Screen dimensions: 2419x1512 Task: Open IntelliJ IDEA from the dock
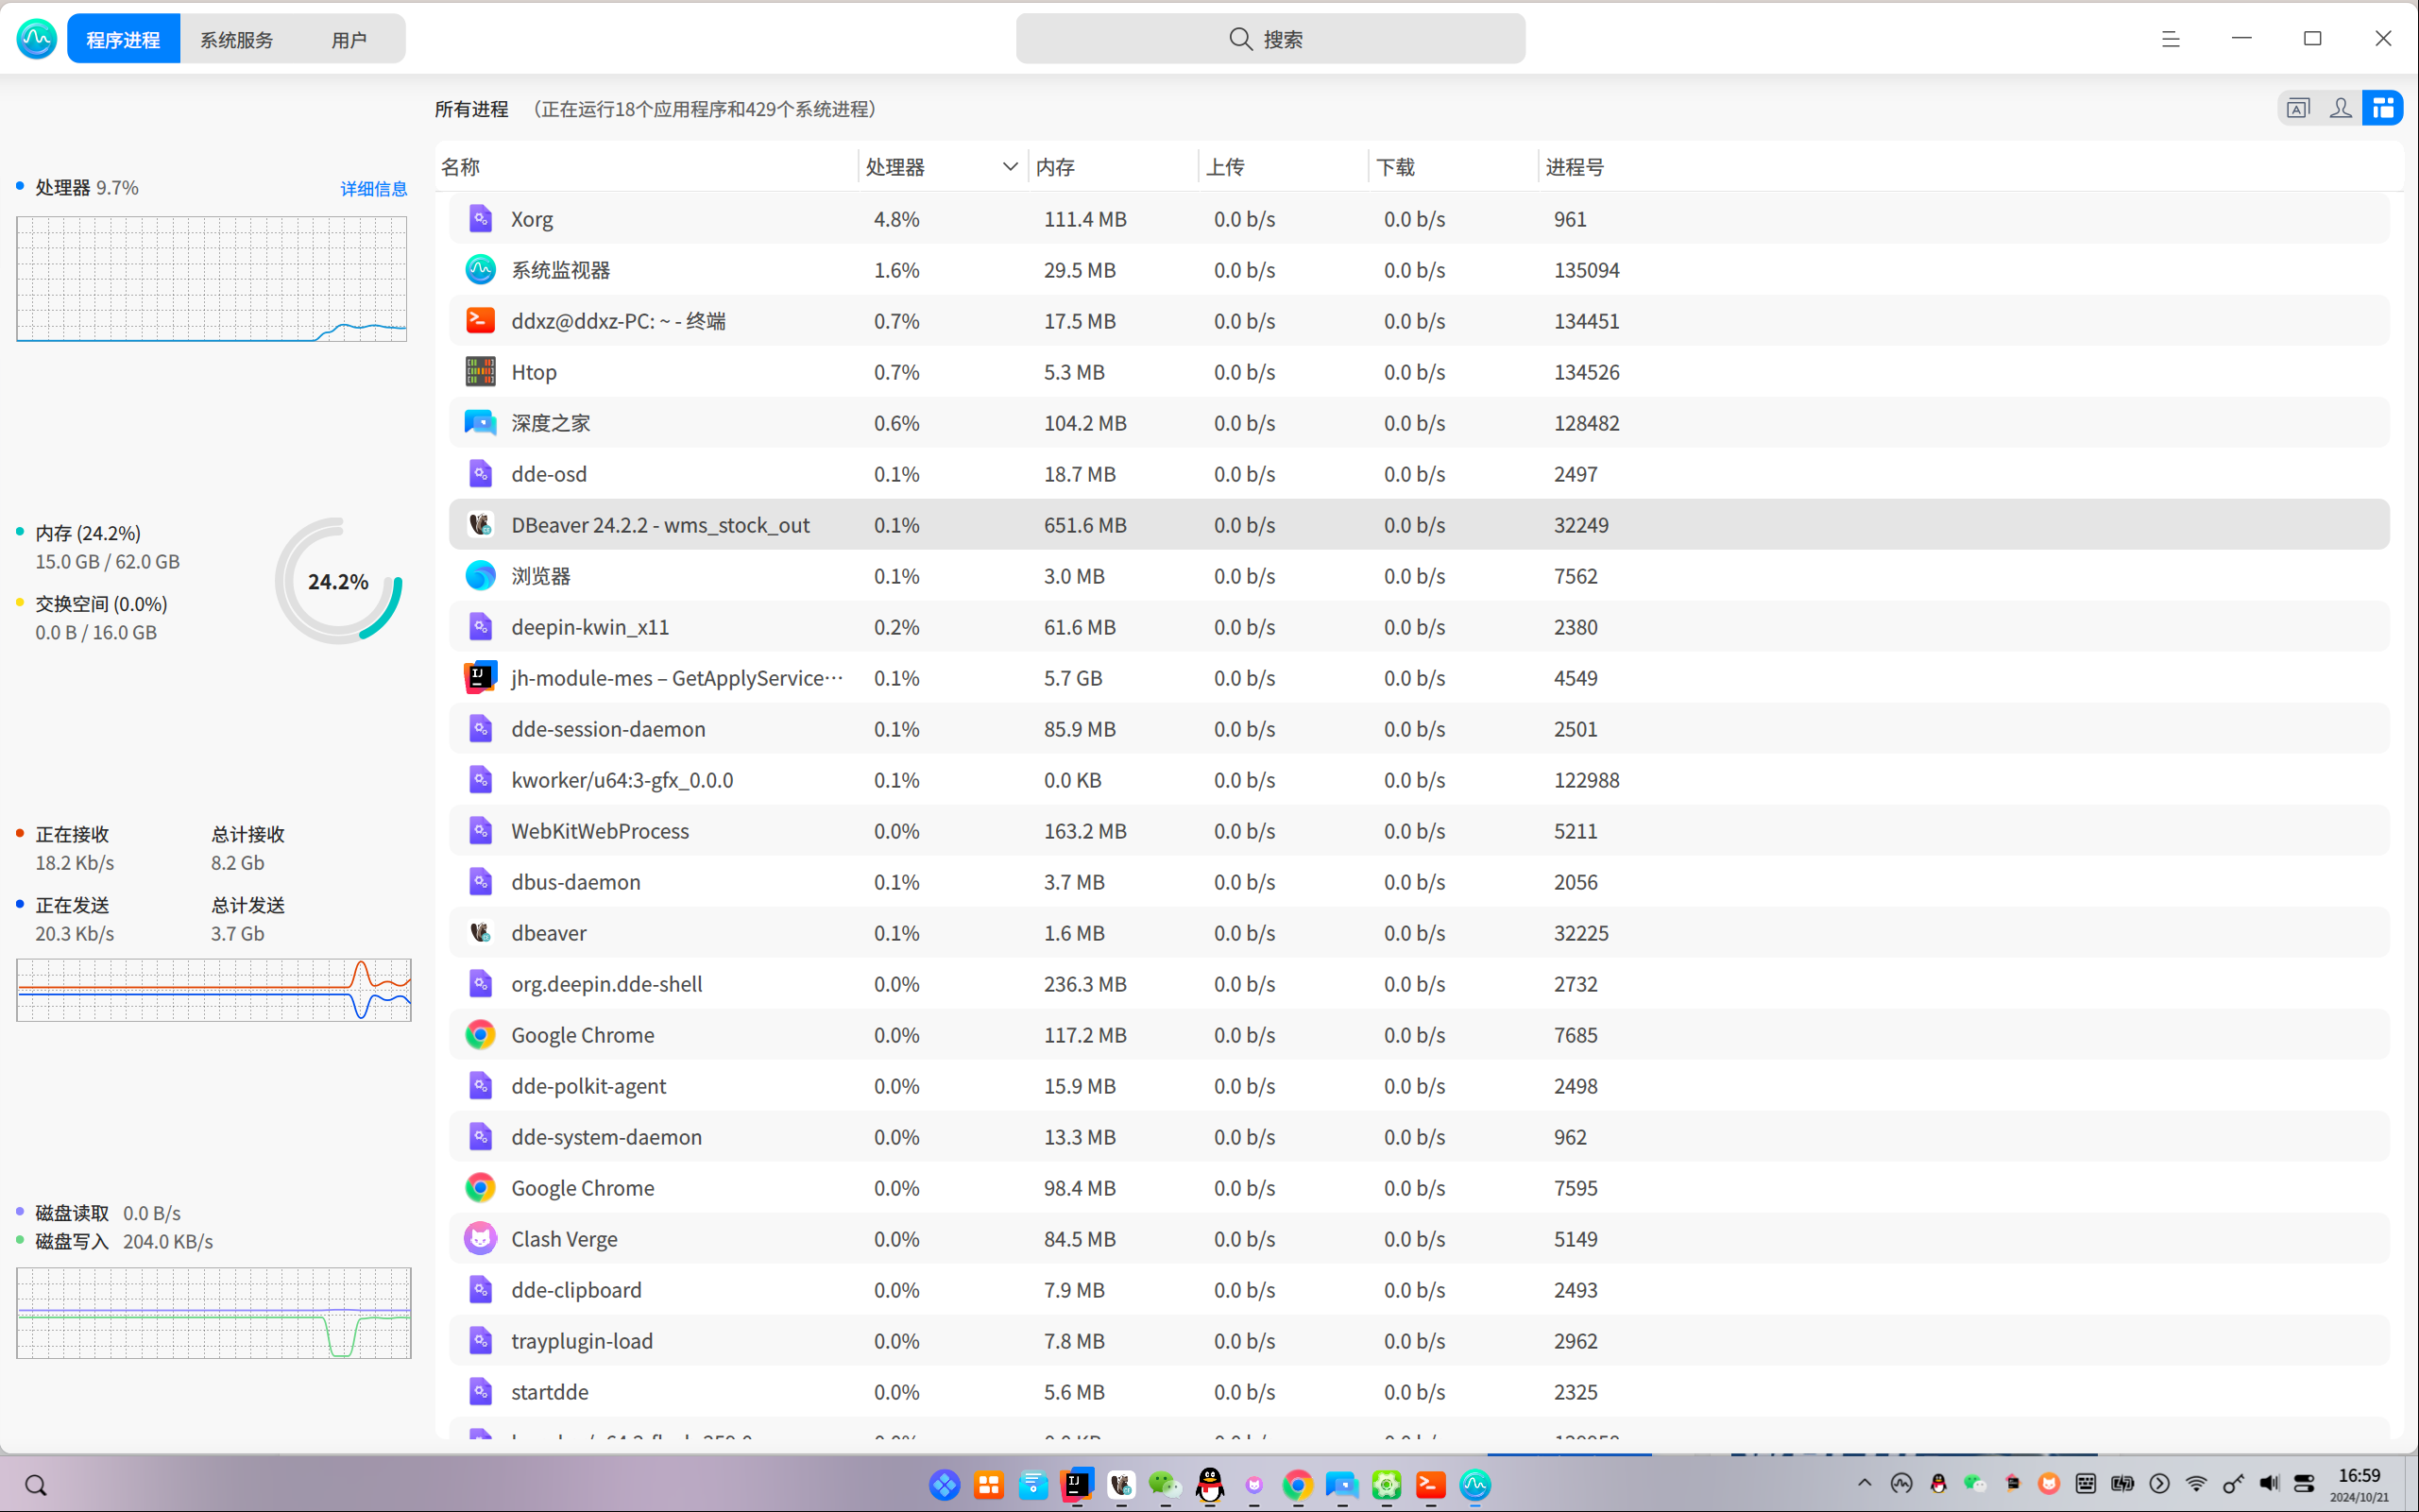pos(1076,1485)
